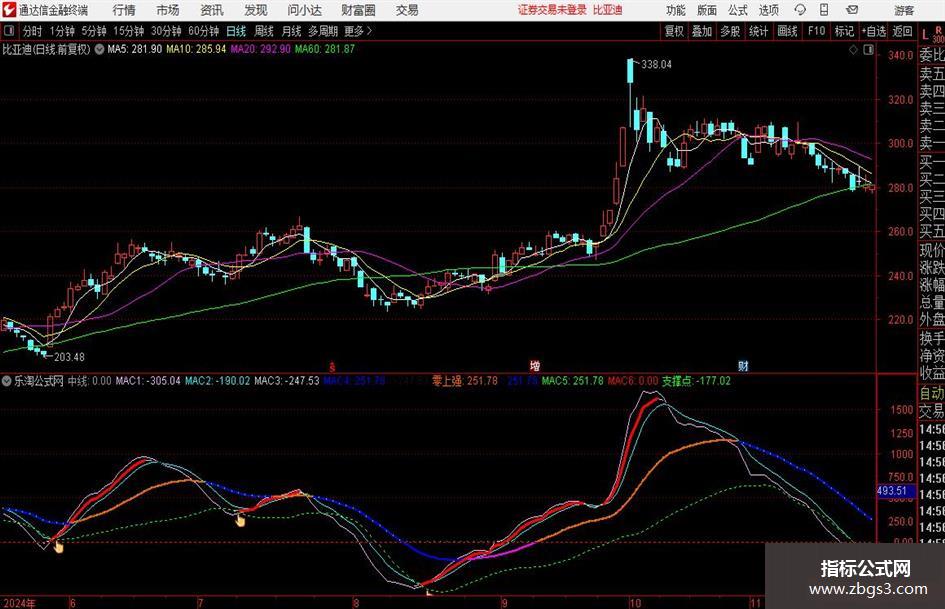Expand the 乐淘公式网 indicator dropdown
The image size is (945, 609).
[7, 381]
